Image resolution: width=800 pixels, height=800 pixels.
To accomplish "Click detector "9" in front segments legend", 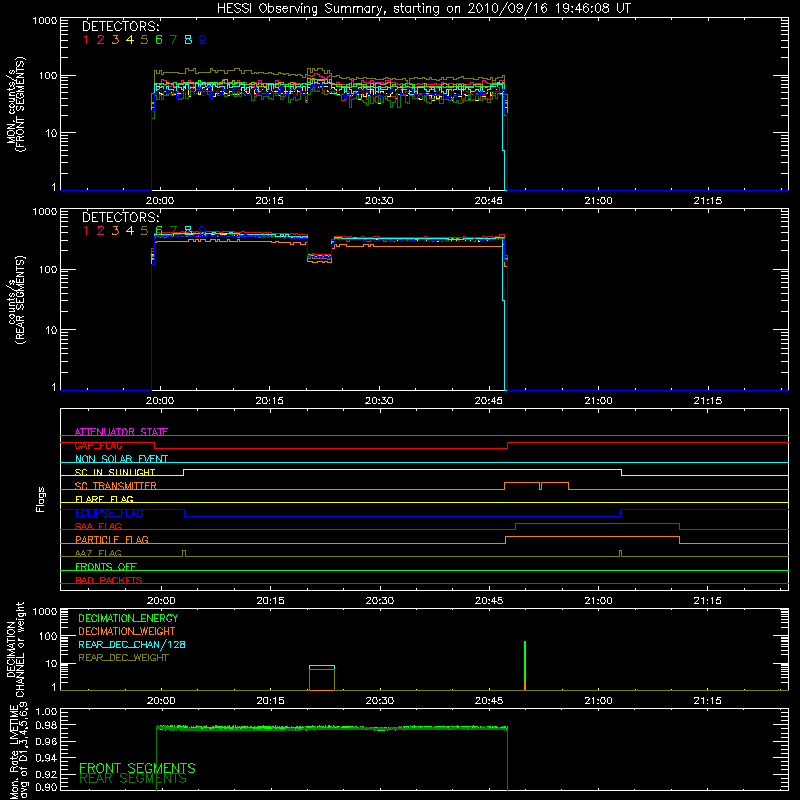I will (203, 40).
